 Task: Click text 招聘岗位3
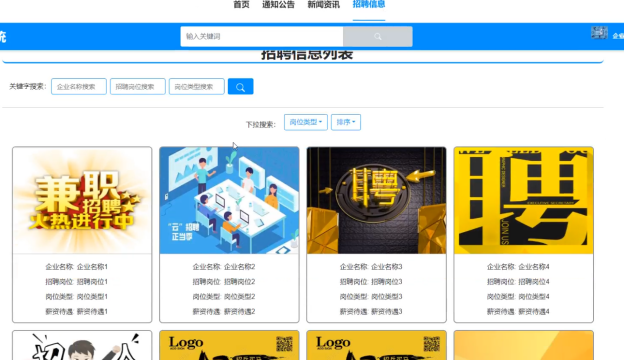[387, 282]
